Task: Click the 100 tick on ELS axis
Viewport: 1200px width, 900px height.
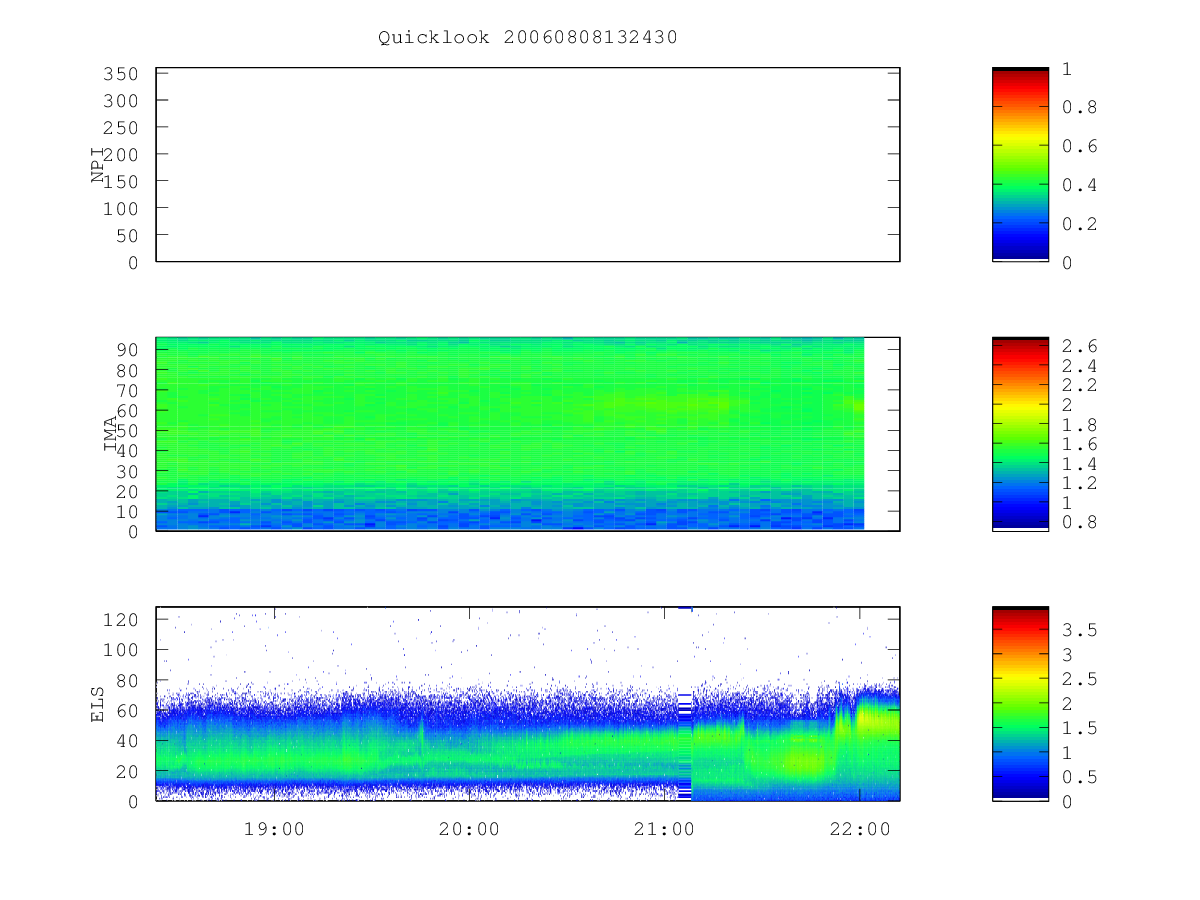Action: coord(122,650)
